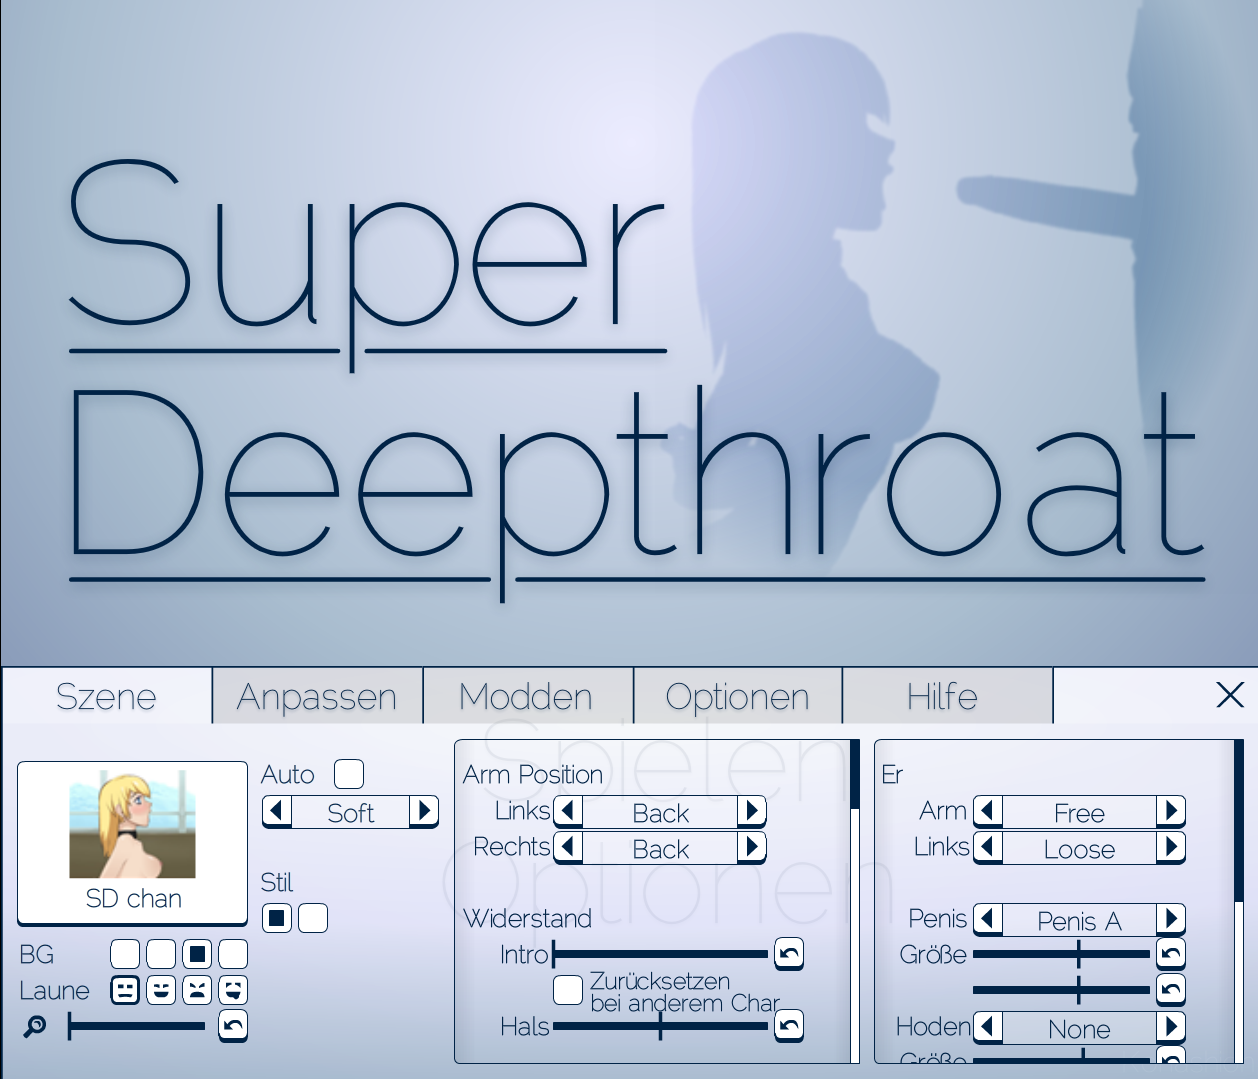The width and height of the screenshot is (1258, 1079).
Task: Open the Hilfe tab
Action: (942, 696)
